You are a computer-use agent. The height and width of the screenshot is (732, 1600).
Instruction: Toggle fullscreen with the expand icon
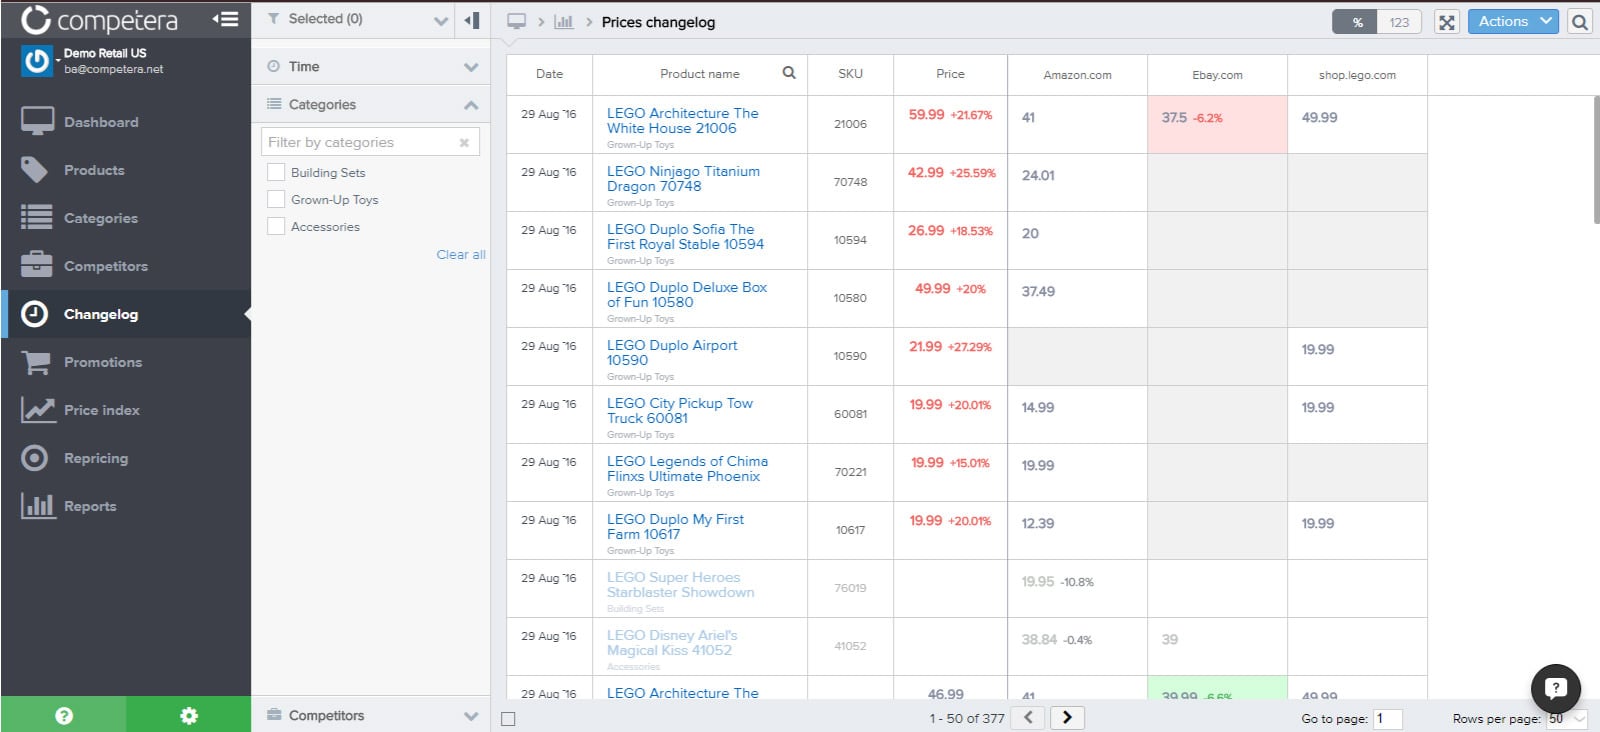[x=1446, y=22]
